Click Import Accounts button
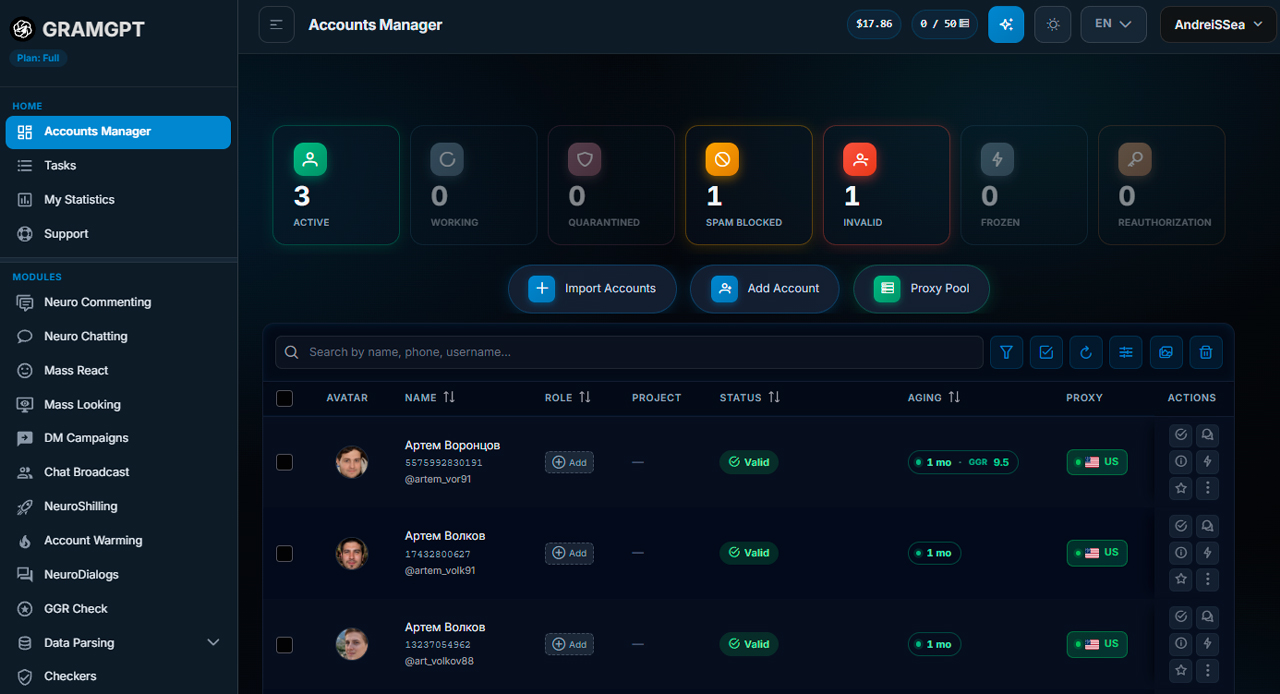1280x694 pixels. [592, 288]
